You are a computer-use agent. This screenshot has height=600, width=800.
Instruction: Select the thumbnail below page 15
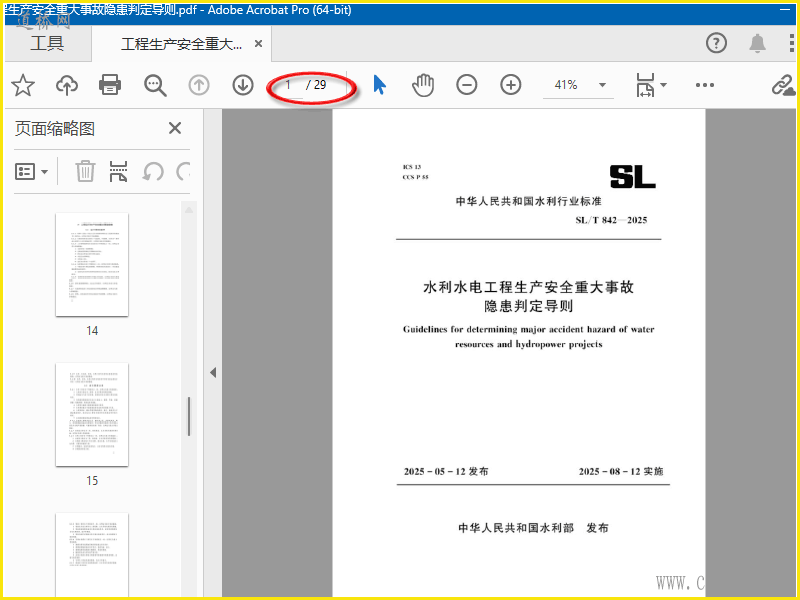pyautogui.click(x=92, y=555)
